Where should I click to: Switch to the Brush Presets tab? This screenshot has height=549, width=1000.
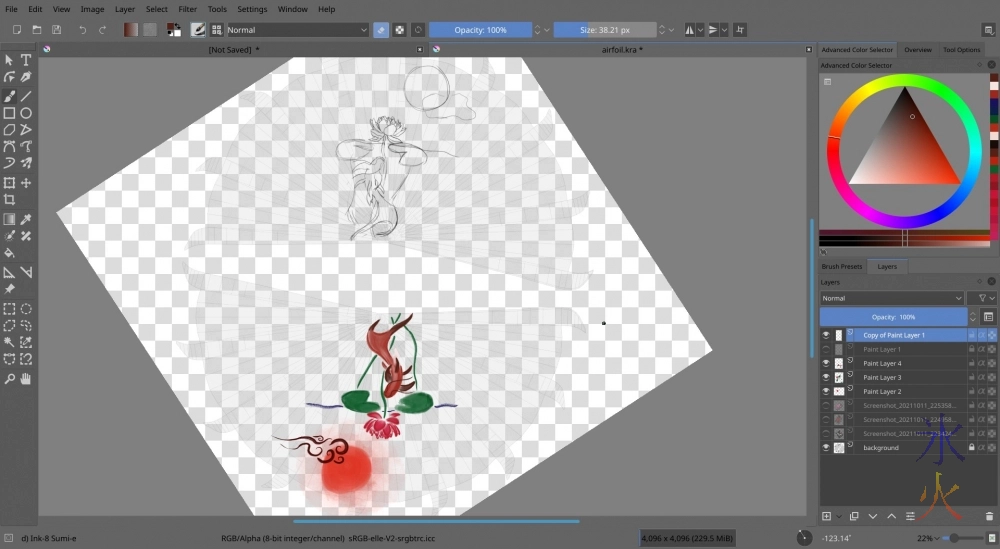[842, 267]
